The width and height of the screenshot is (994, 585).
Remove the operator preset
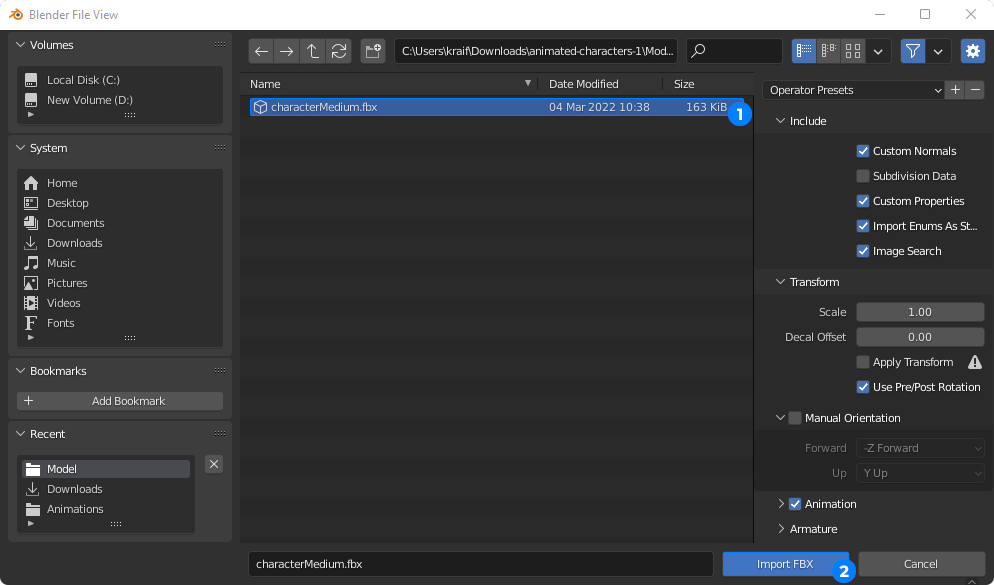coord(976,90)
